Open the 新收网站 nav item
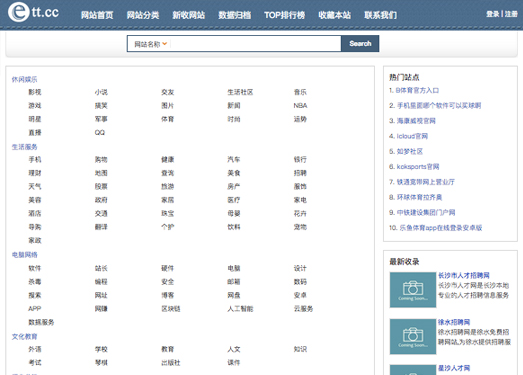The height and width of the screenshot is (375, 523). pyautogui.click(x=188, y=15)
